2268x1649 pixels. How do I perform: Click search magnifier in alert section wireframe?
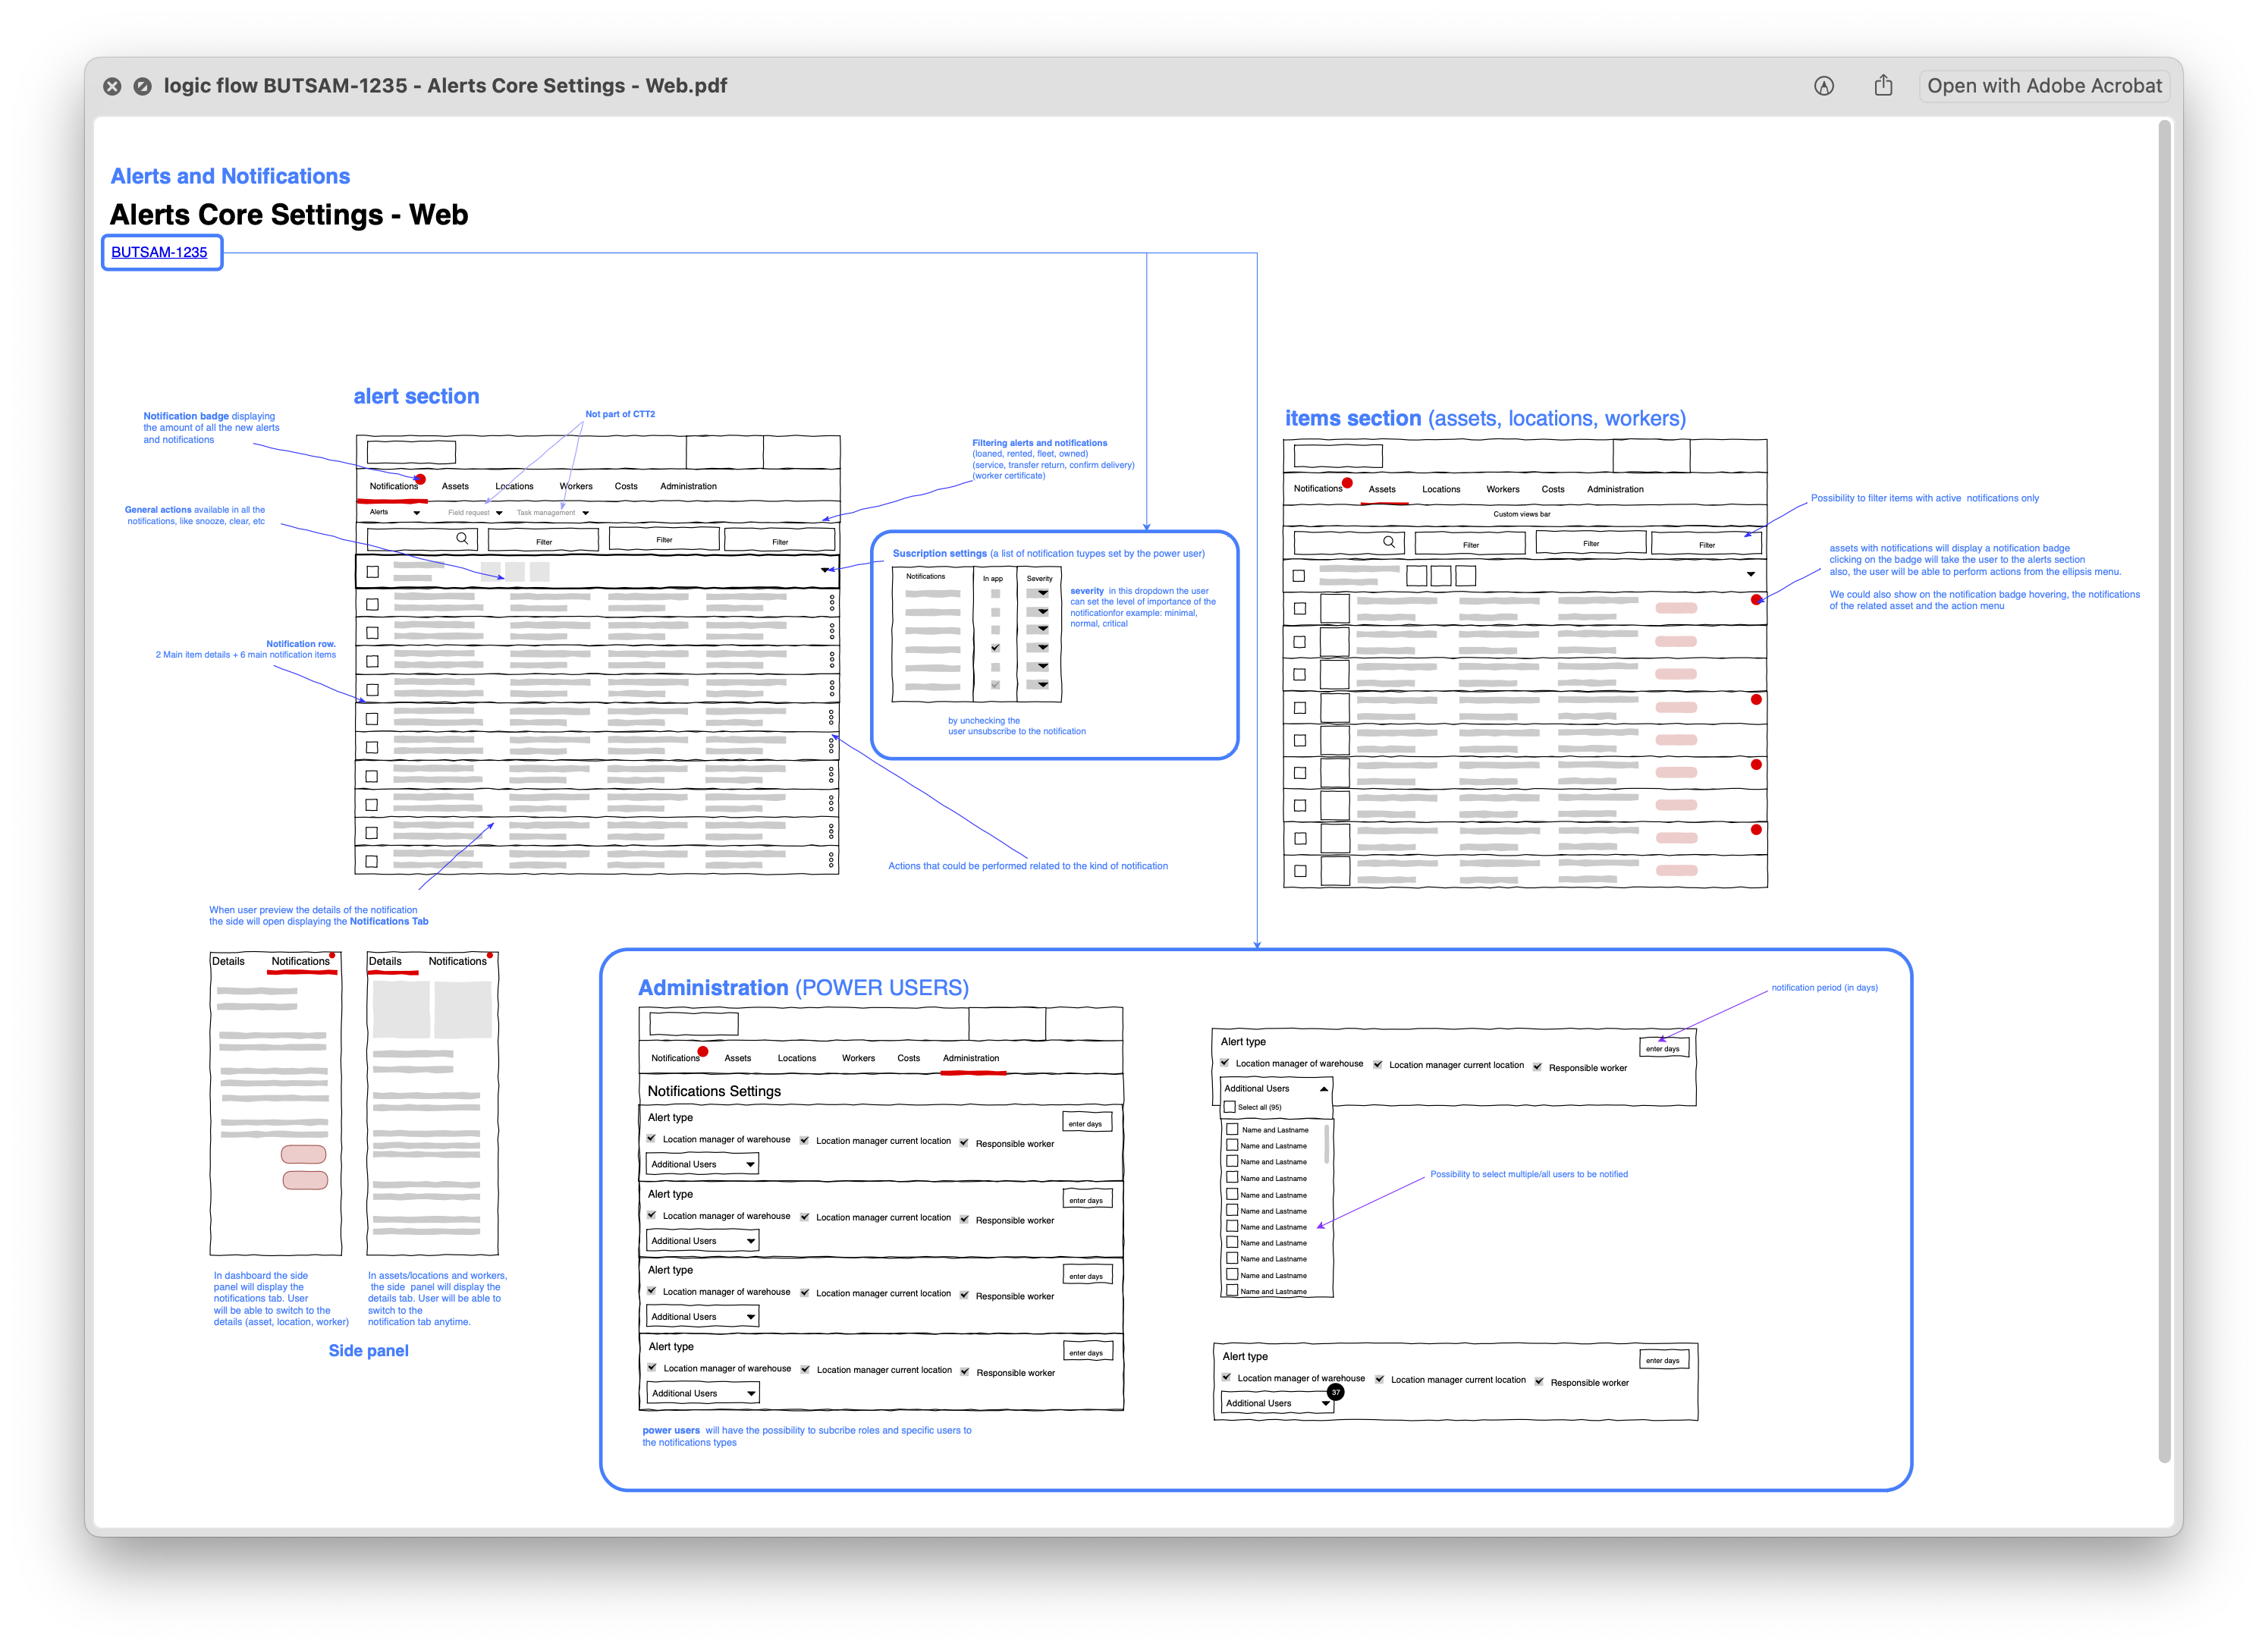pos(462,538)
